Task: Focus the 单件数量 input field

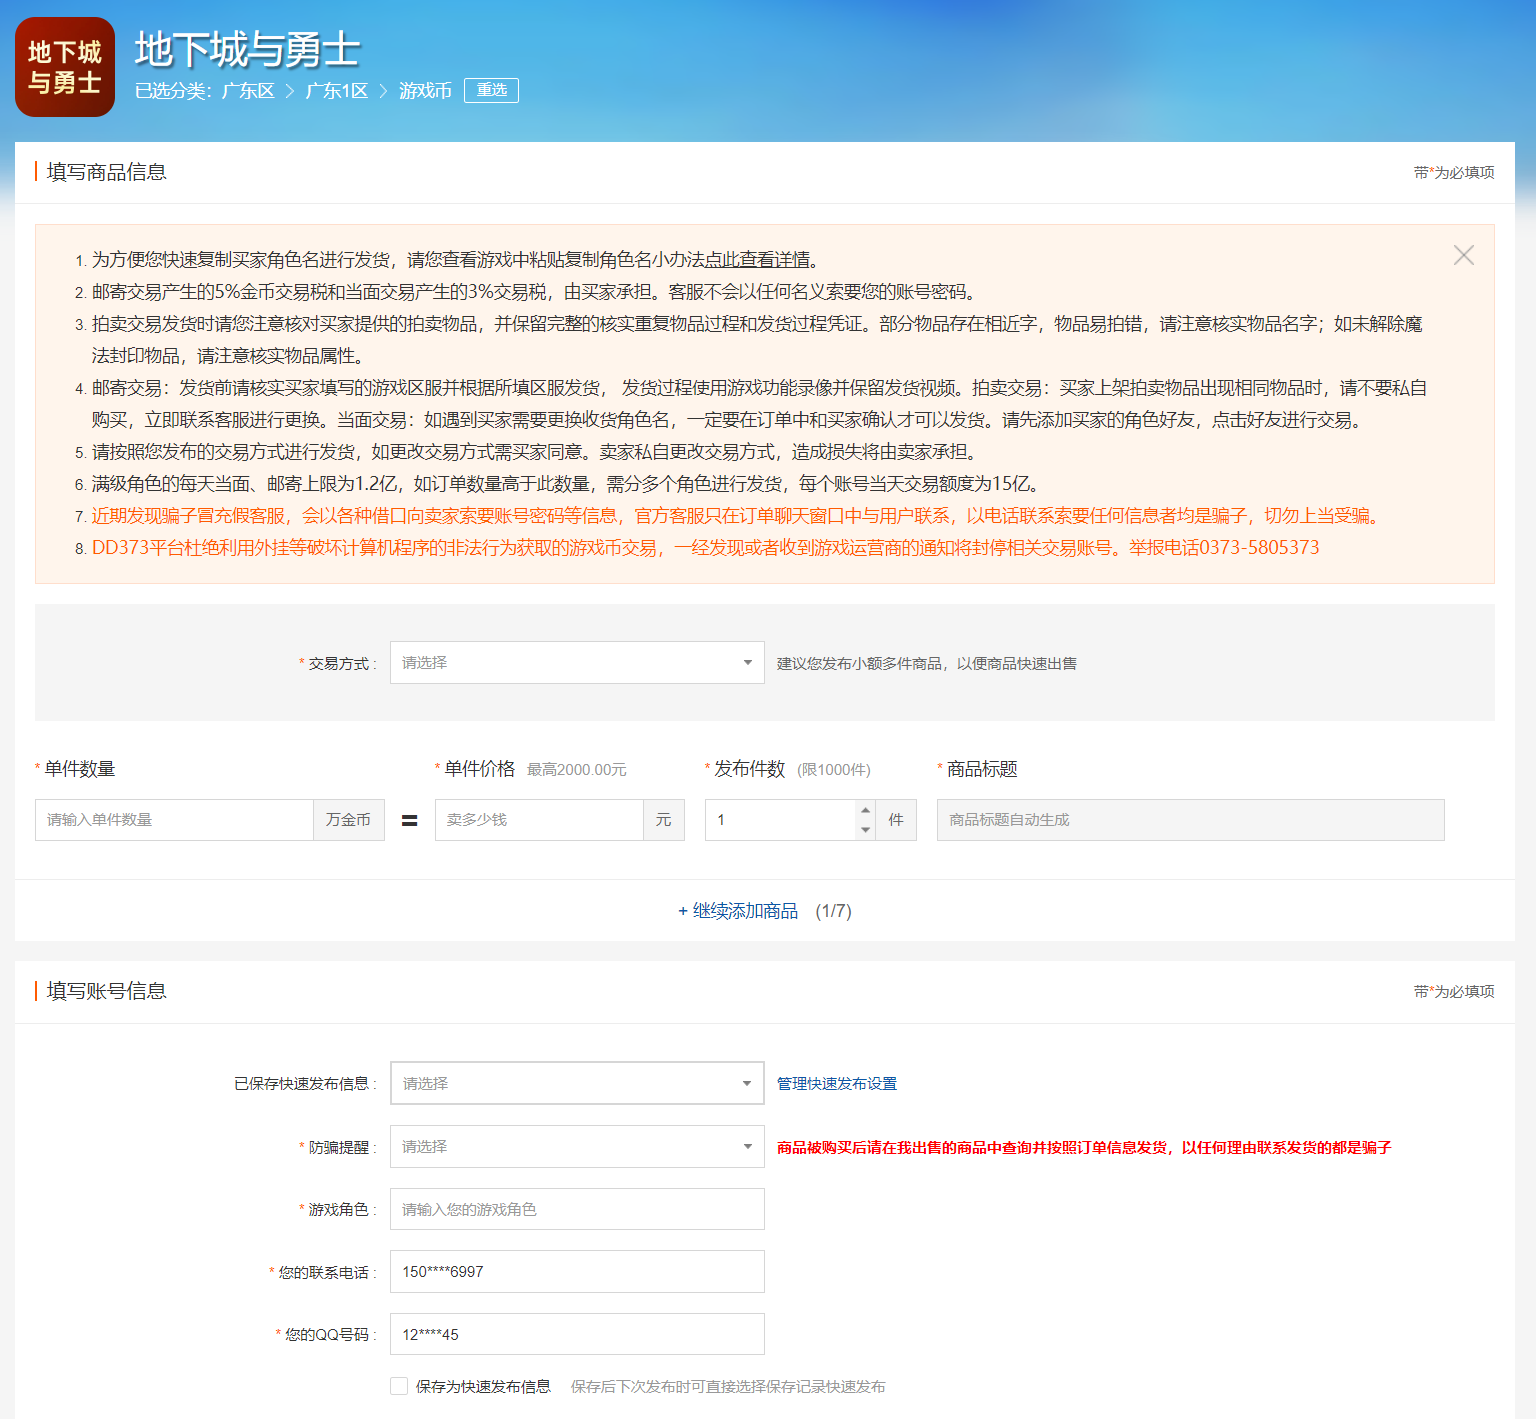Action: [174, 820]
